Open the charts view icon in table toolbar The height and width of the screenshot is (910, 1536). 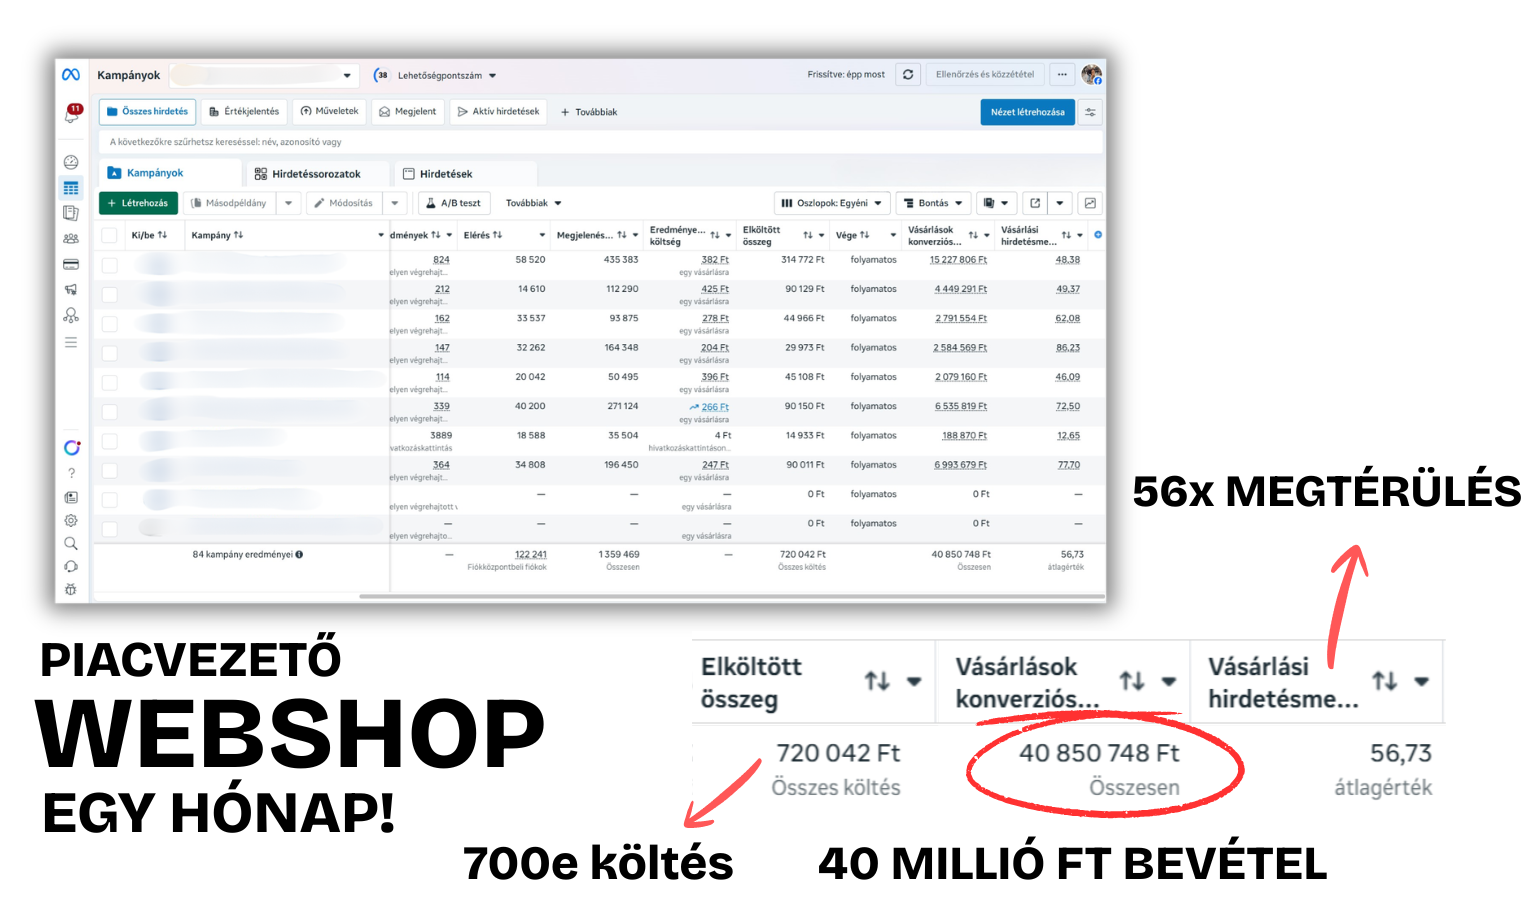(x=1090, y=203)
